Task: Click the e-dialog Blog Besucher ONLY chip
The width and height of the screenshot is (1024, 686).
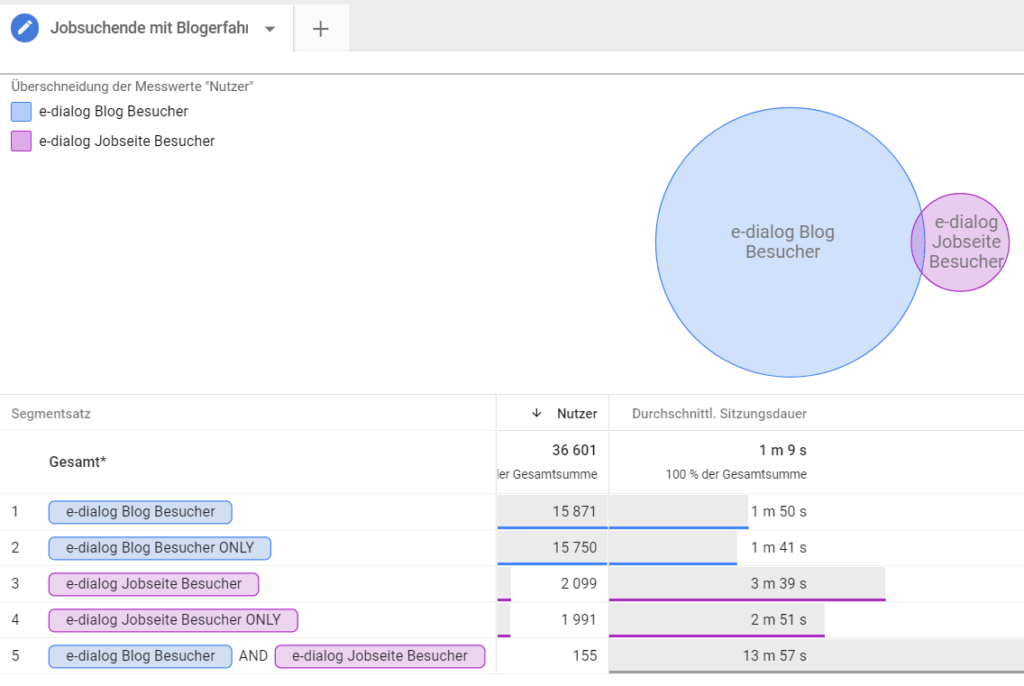Action: 159,548
